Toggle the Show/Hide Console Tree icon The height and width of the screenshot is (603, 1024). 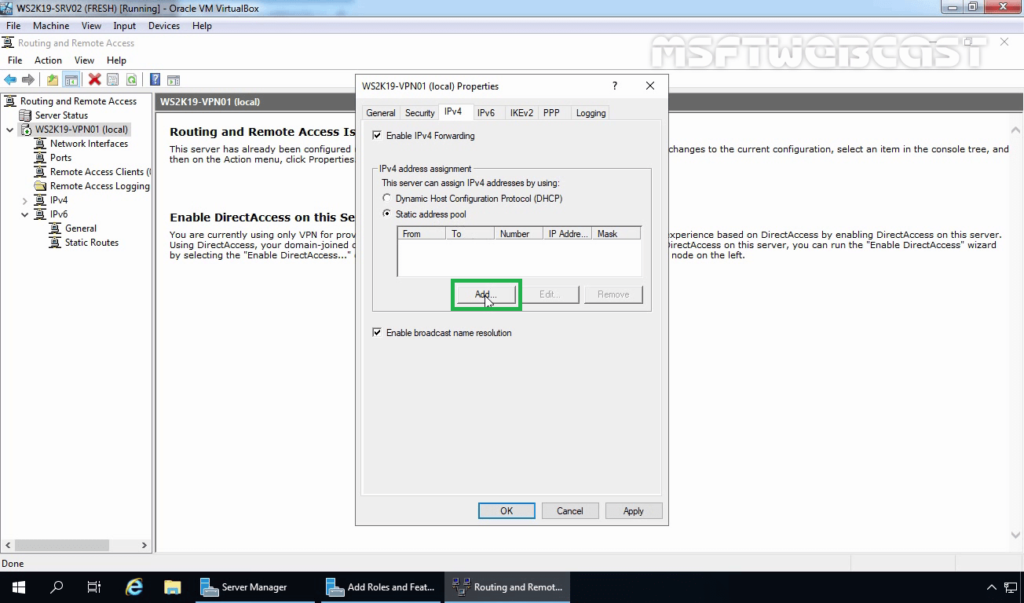[x=71, y=80]
